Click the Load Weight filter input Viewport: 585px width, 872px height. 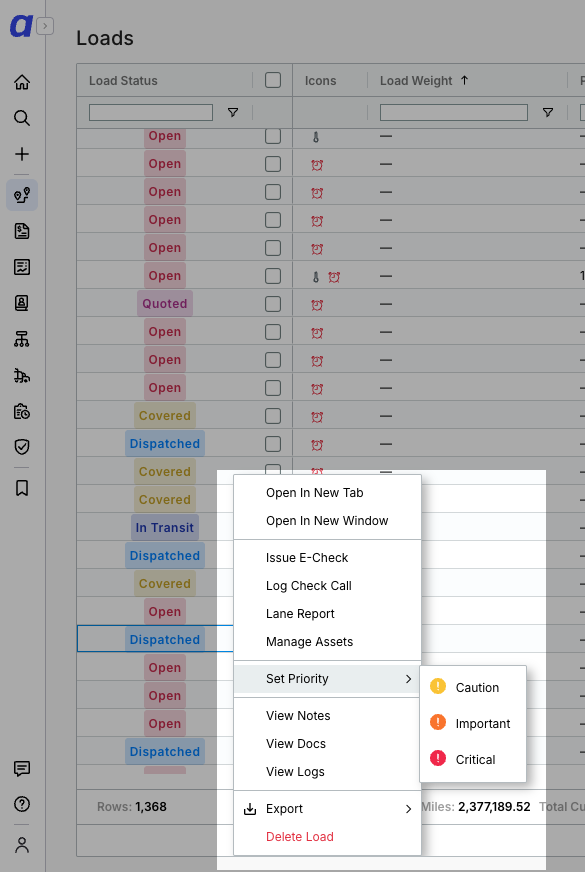click(454, 112)
